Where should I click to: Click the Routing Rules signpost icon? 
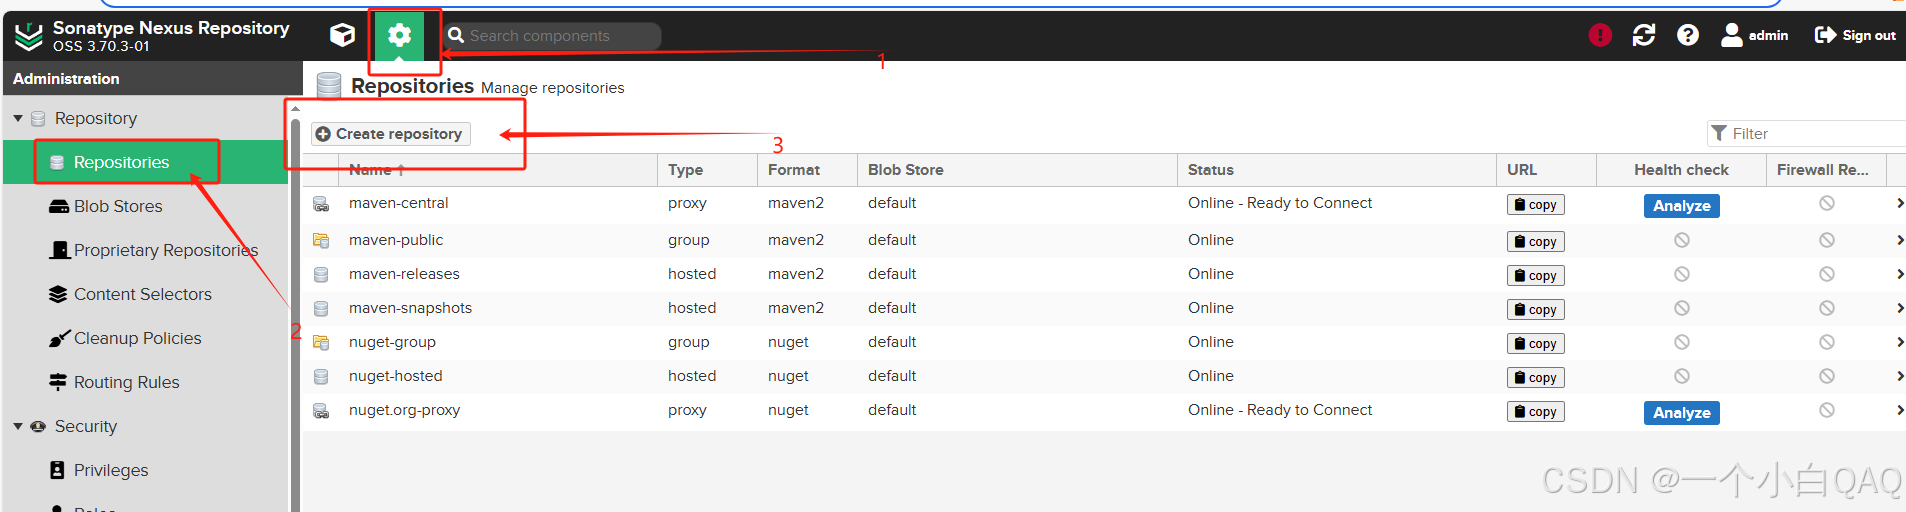[58, 382]
